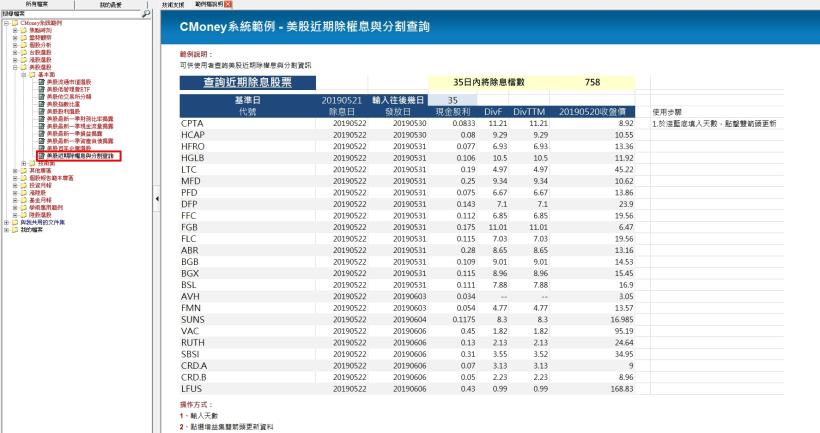Expand the 個股分析 folder node
Viewport: 820px width, 433px height.
pos(15,45)
